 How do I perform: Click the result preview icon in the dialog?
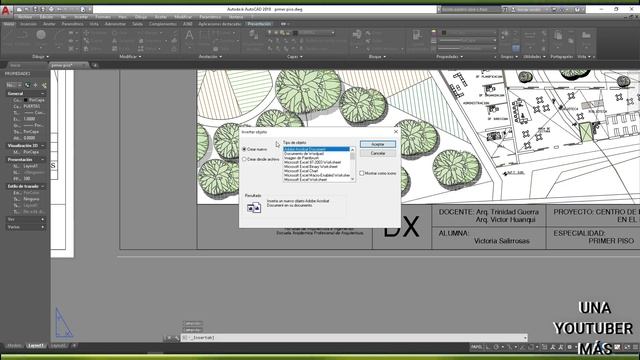click(254, 208)
